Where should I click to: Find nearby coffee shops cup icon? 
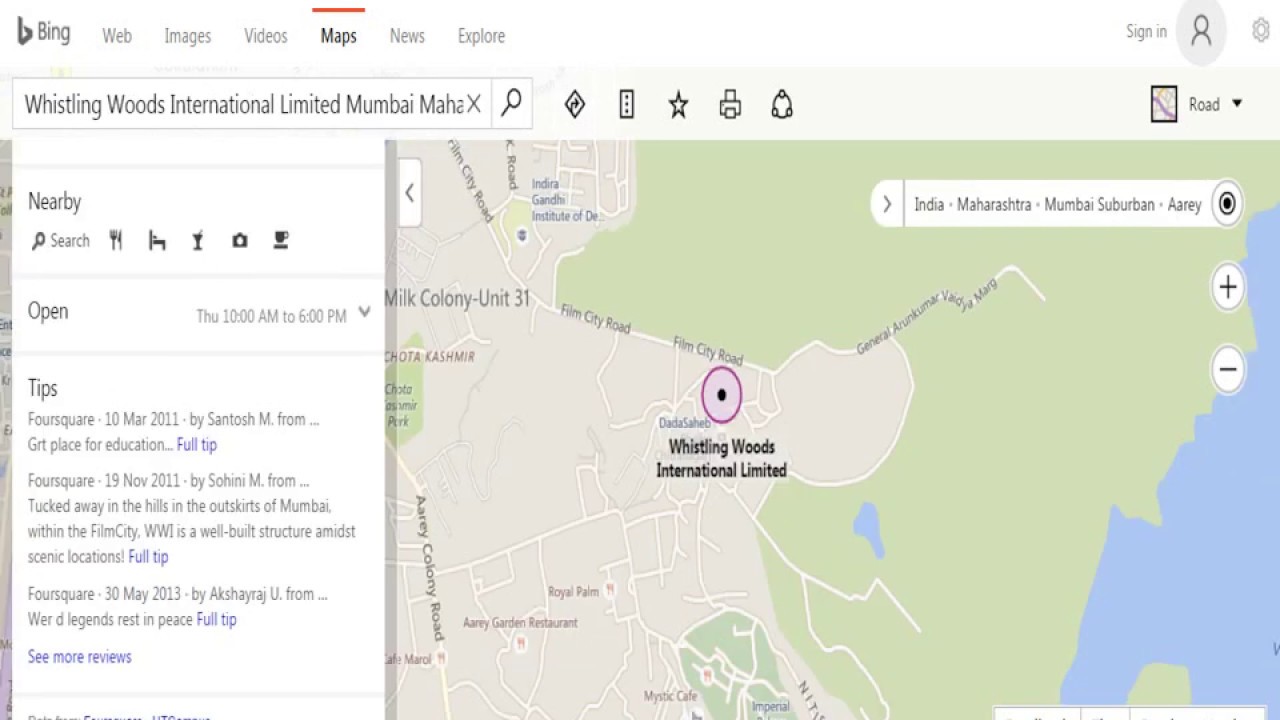[x=281, y=240]
